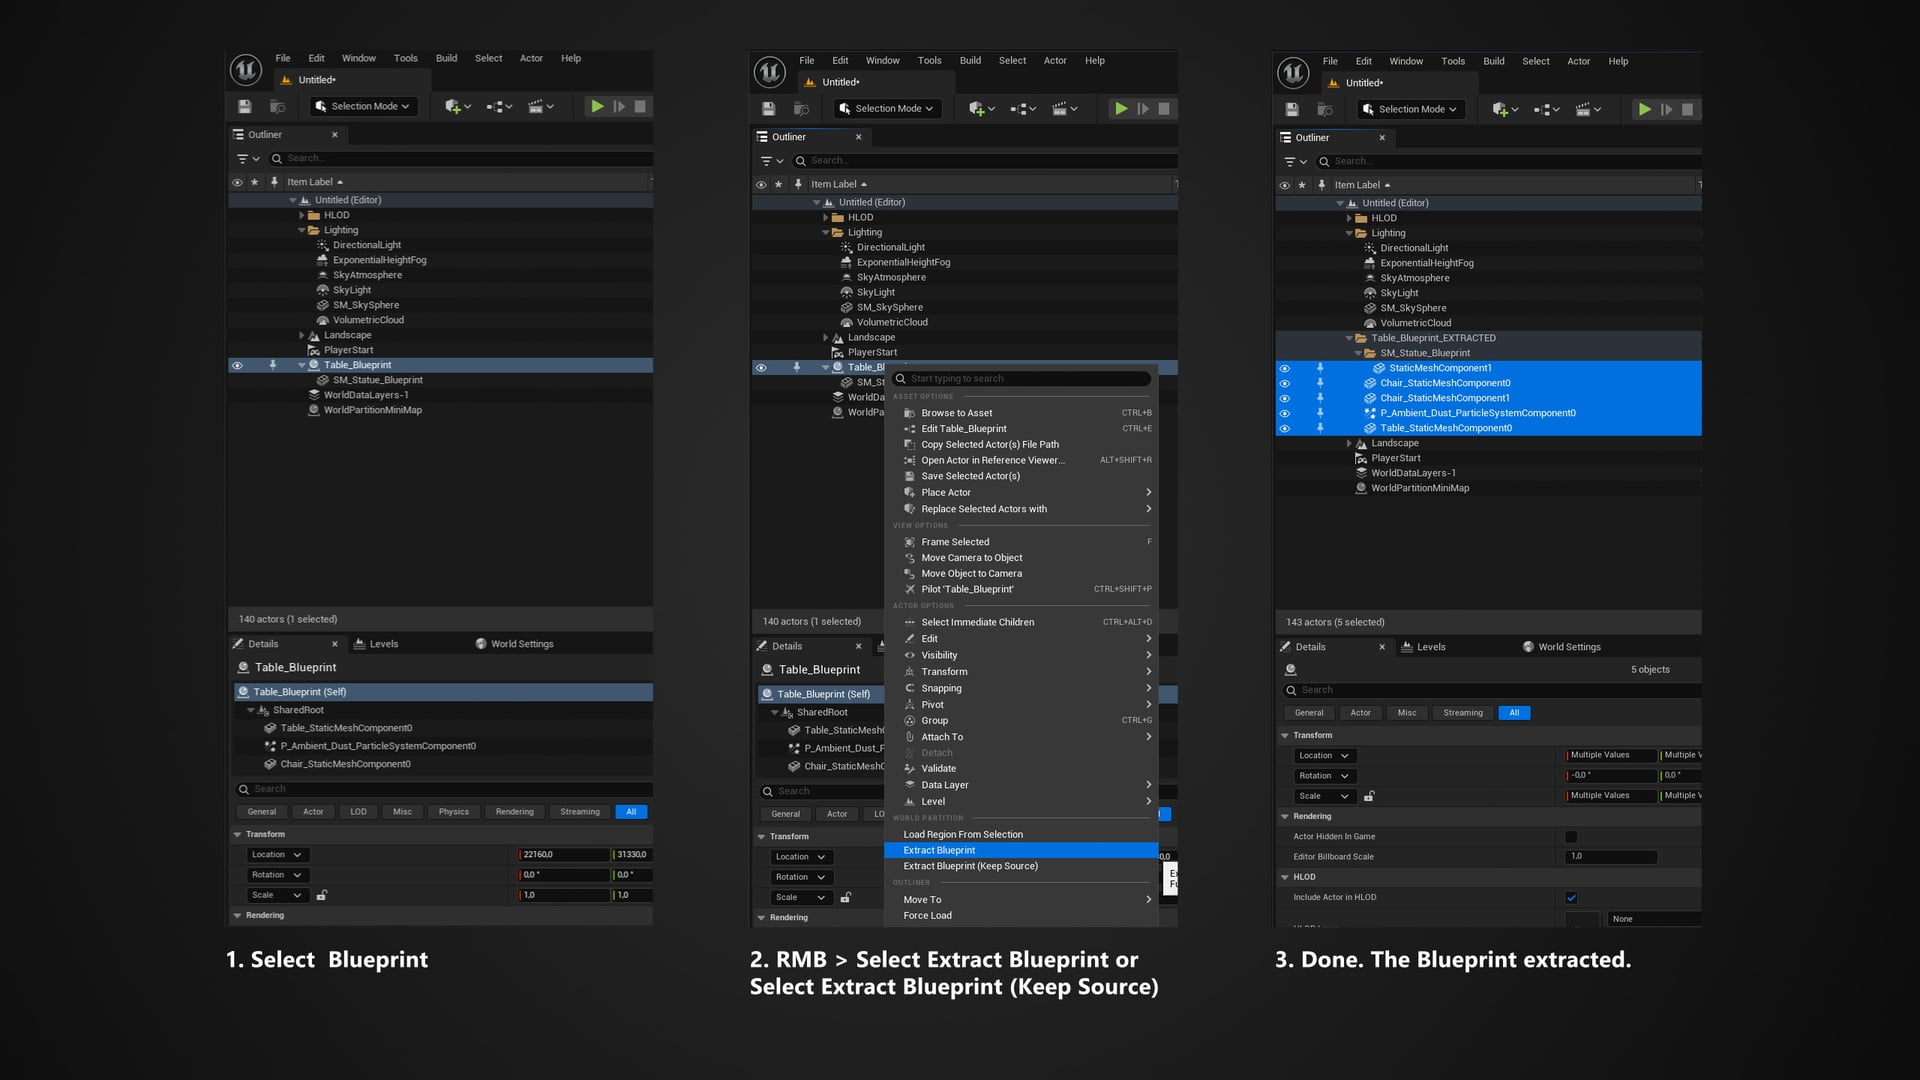Open the Outliner filter settings in step 1
This screenshot has height=1080, width=1920.
(246, 159)
